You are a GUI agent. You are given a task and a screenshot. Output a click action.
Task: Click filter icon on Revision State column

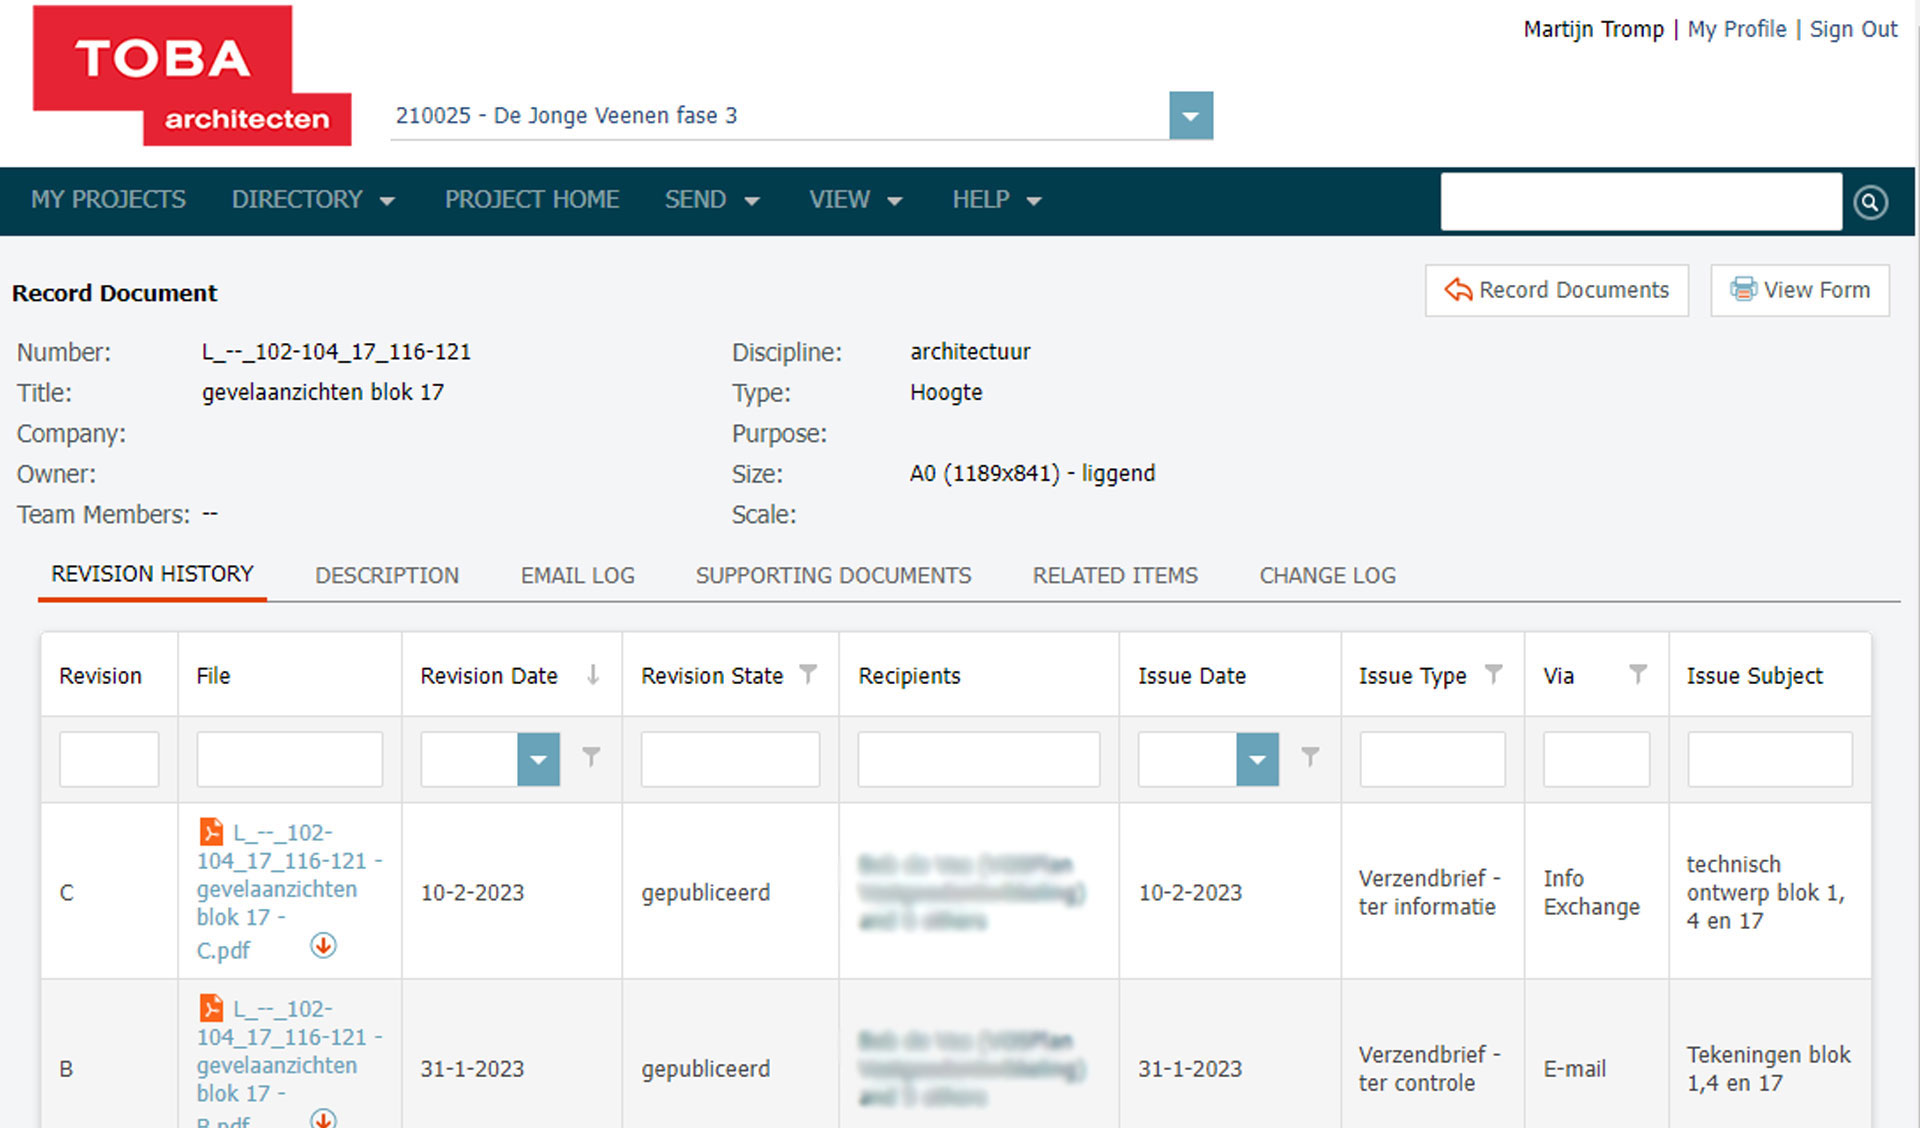[x=808, y=674]
